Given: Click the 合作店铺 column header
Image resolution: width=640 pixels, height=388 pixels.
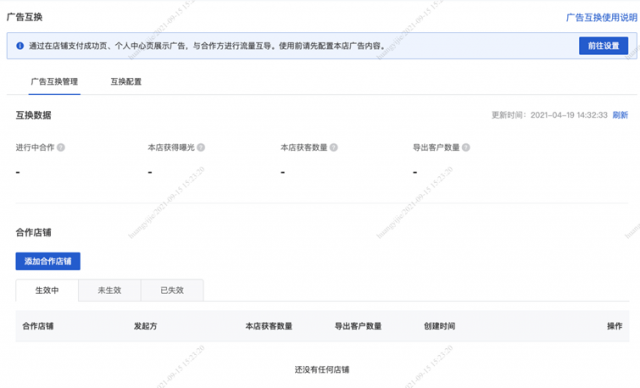Looking at the screenshot, I should (x=38, y=326).
